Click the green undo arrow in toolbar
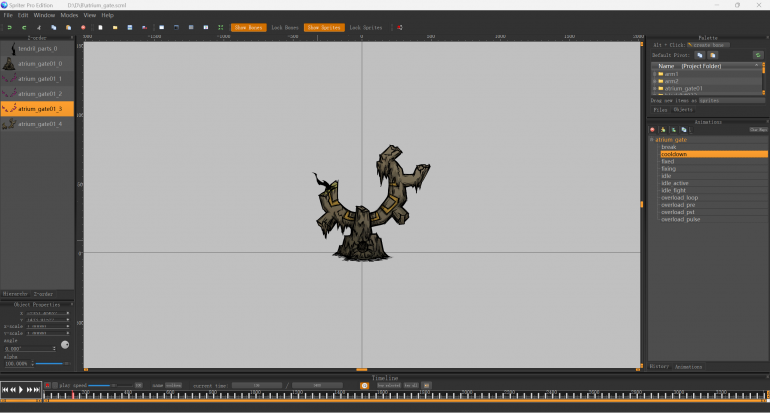 [x=9, y=28]
